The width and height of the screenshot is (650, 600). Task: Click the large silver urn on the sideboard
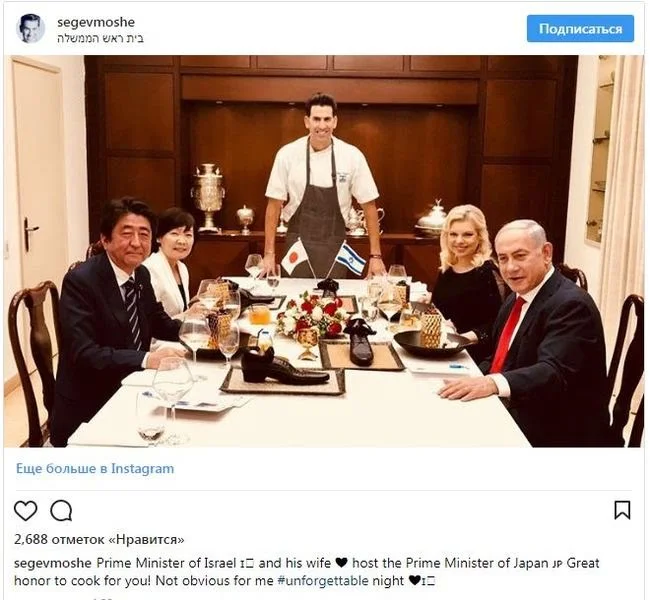(x=208, y=197)
